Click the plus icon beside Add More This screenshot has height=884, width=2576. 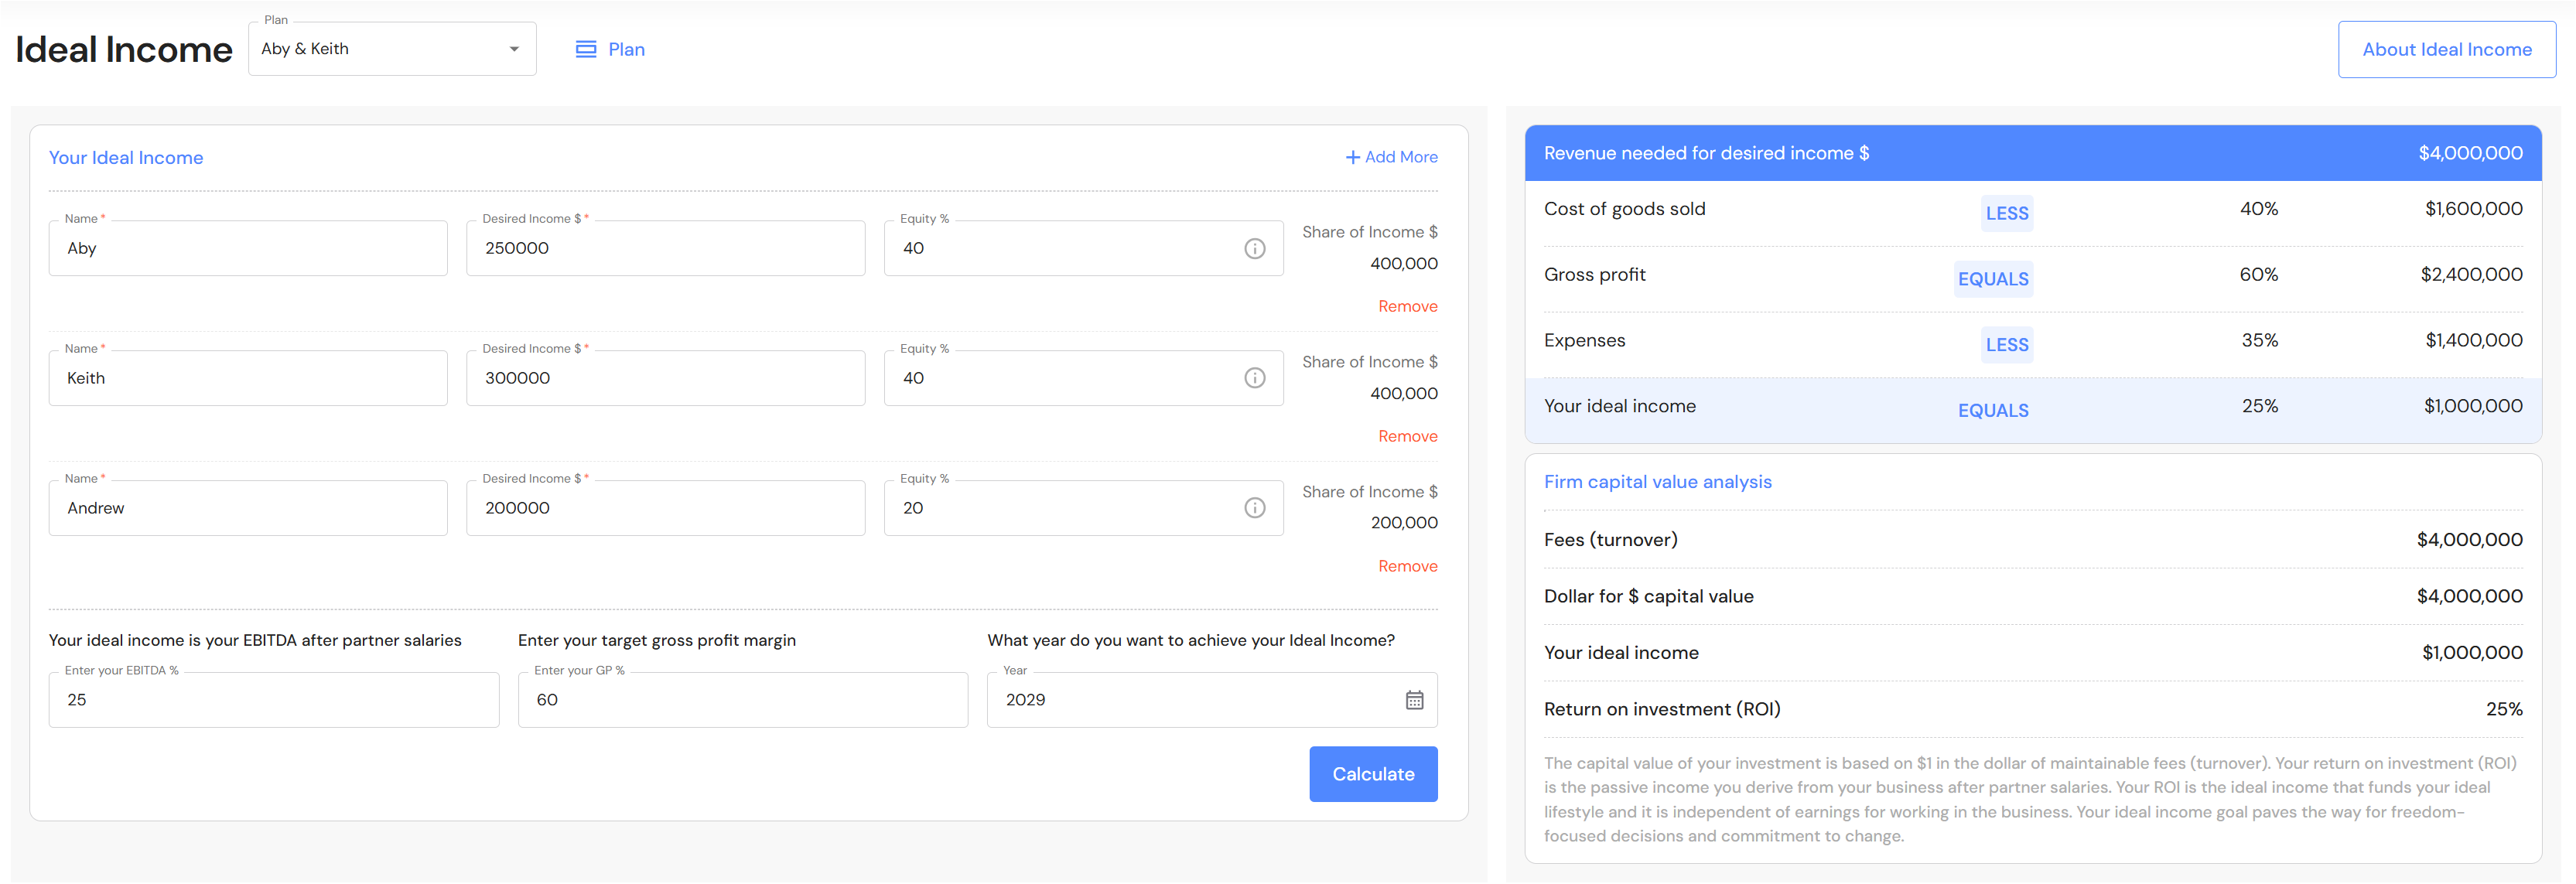pos(1352,157)
